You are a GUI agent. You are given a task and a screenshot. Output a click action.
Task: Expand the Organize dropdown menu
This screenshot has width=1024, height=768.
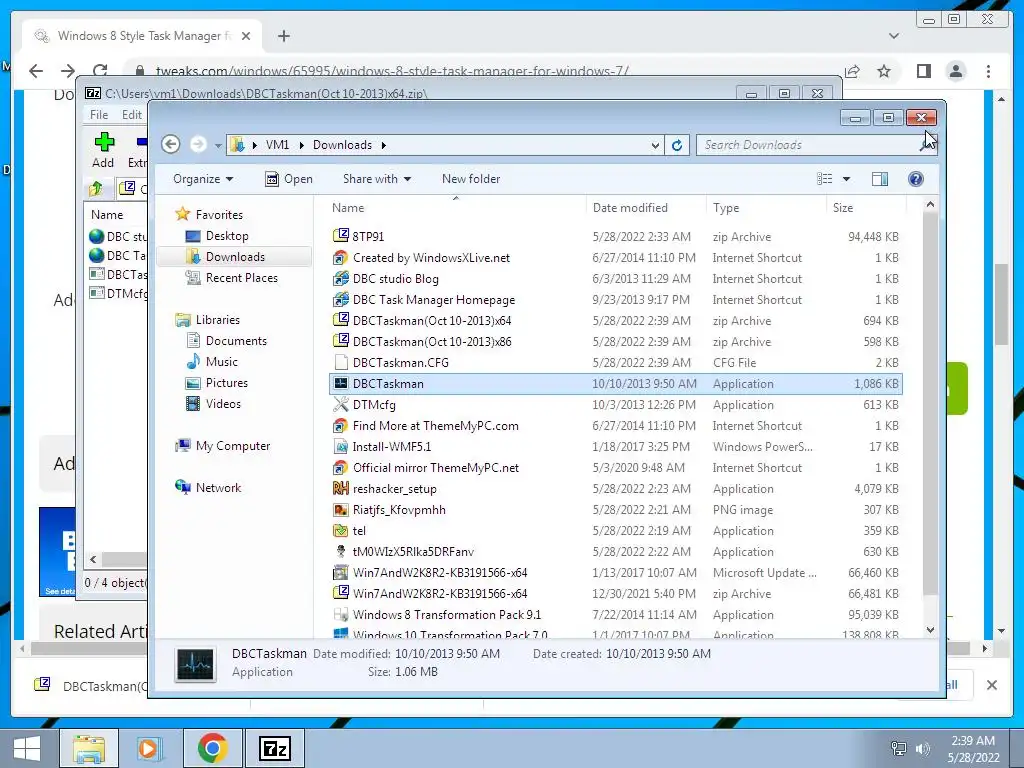[203, 179]
